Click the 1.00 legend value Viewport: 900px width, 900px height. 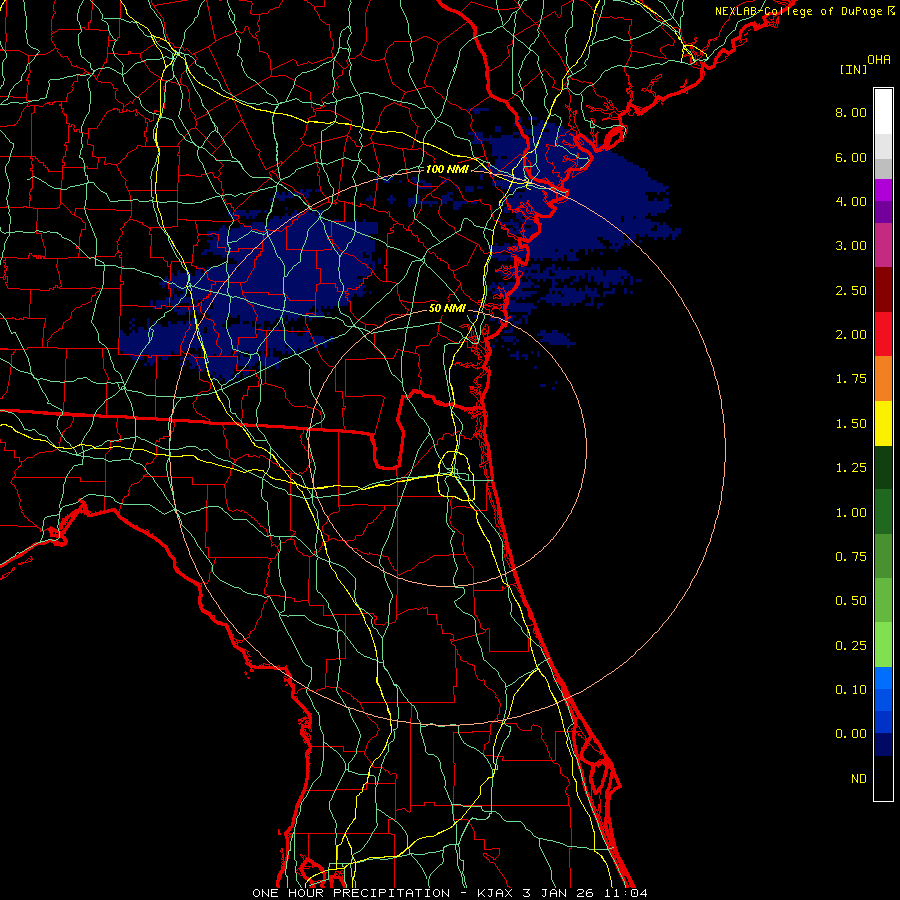tap(851, 513)
